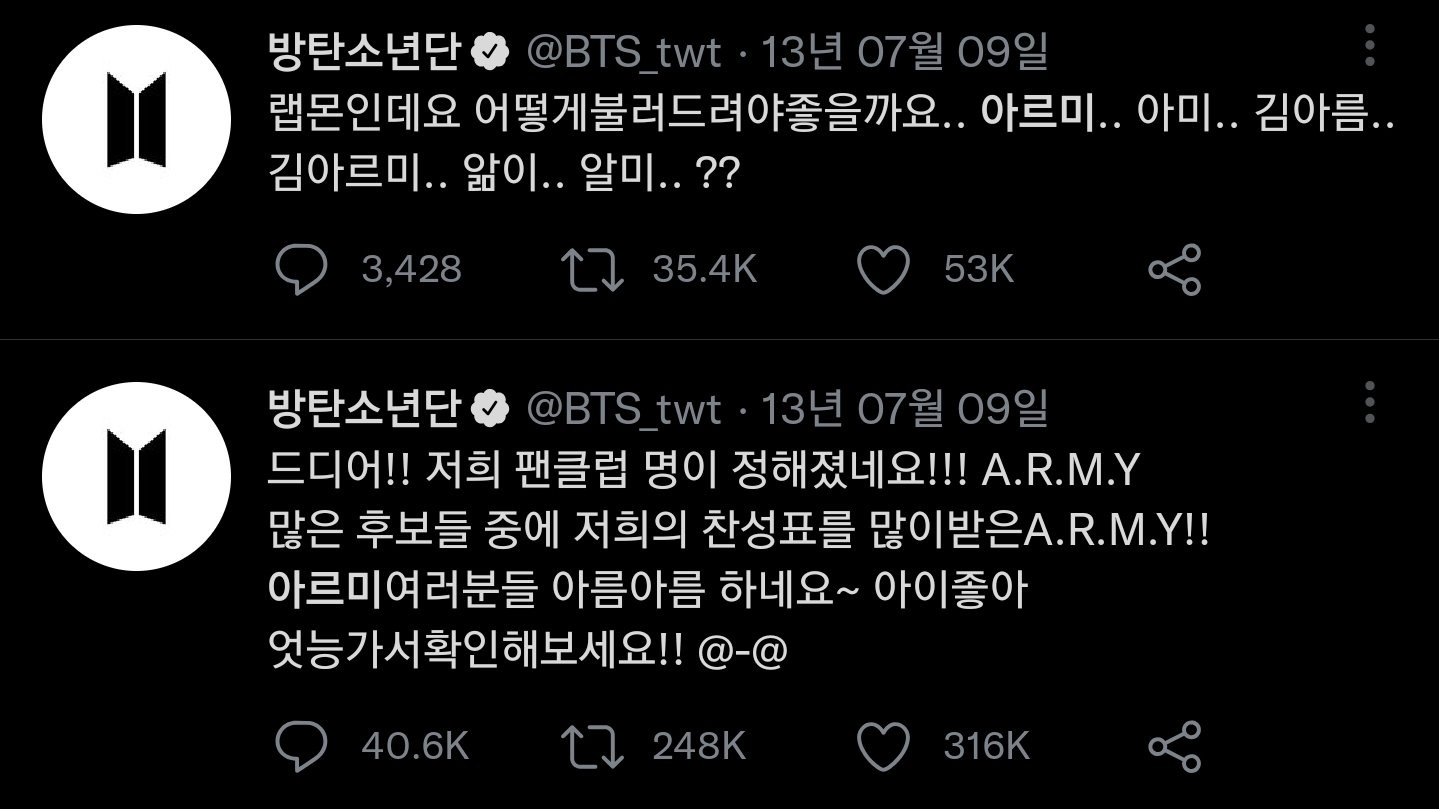The width and height of the screenshot is (1439, 809).
Task: Open BTS profile picture on first tweet
Action: (136, 120)
